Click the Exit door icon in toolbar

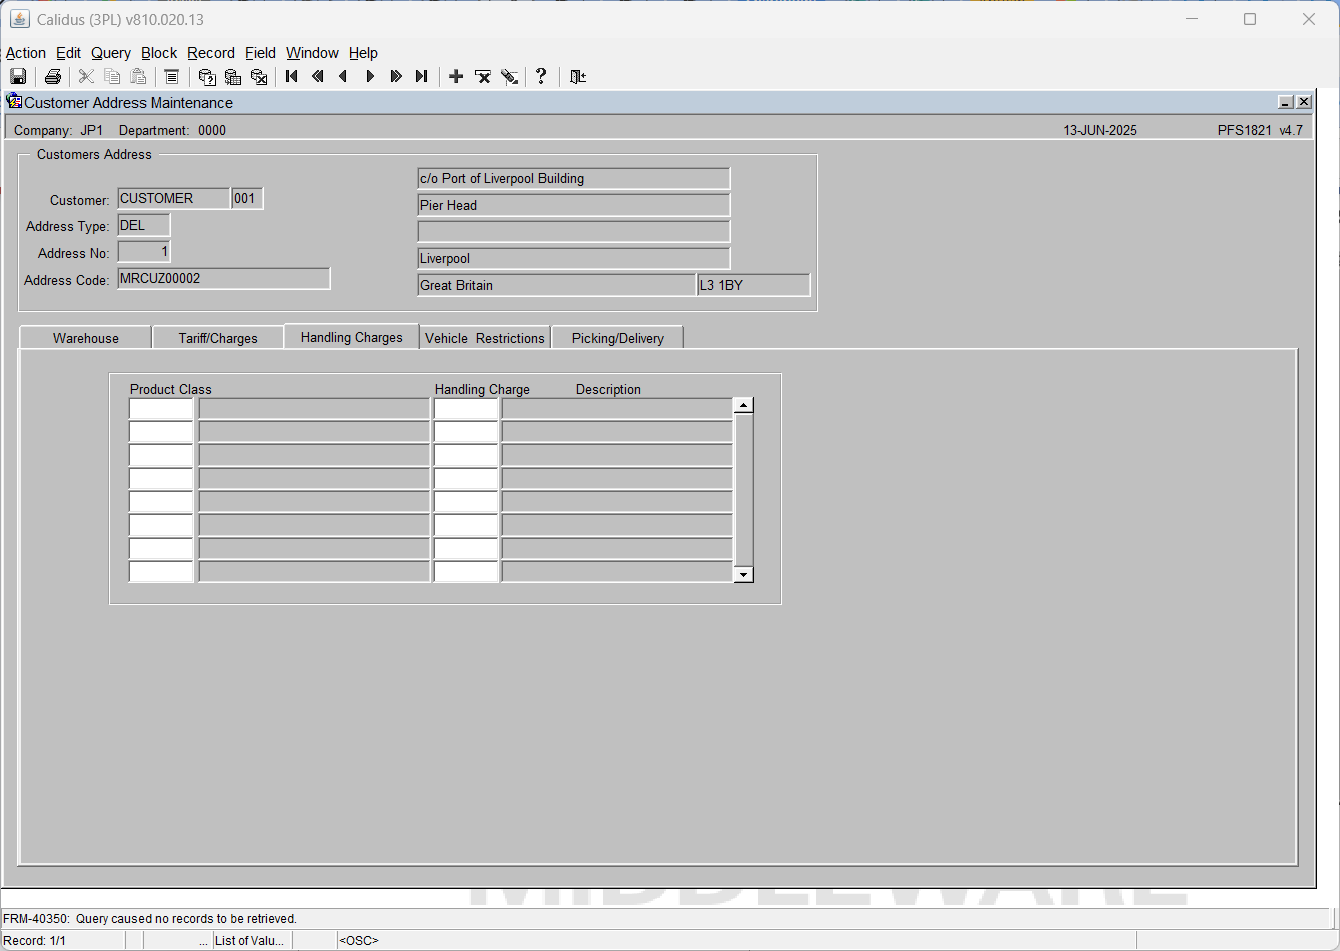pos(577,76)
